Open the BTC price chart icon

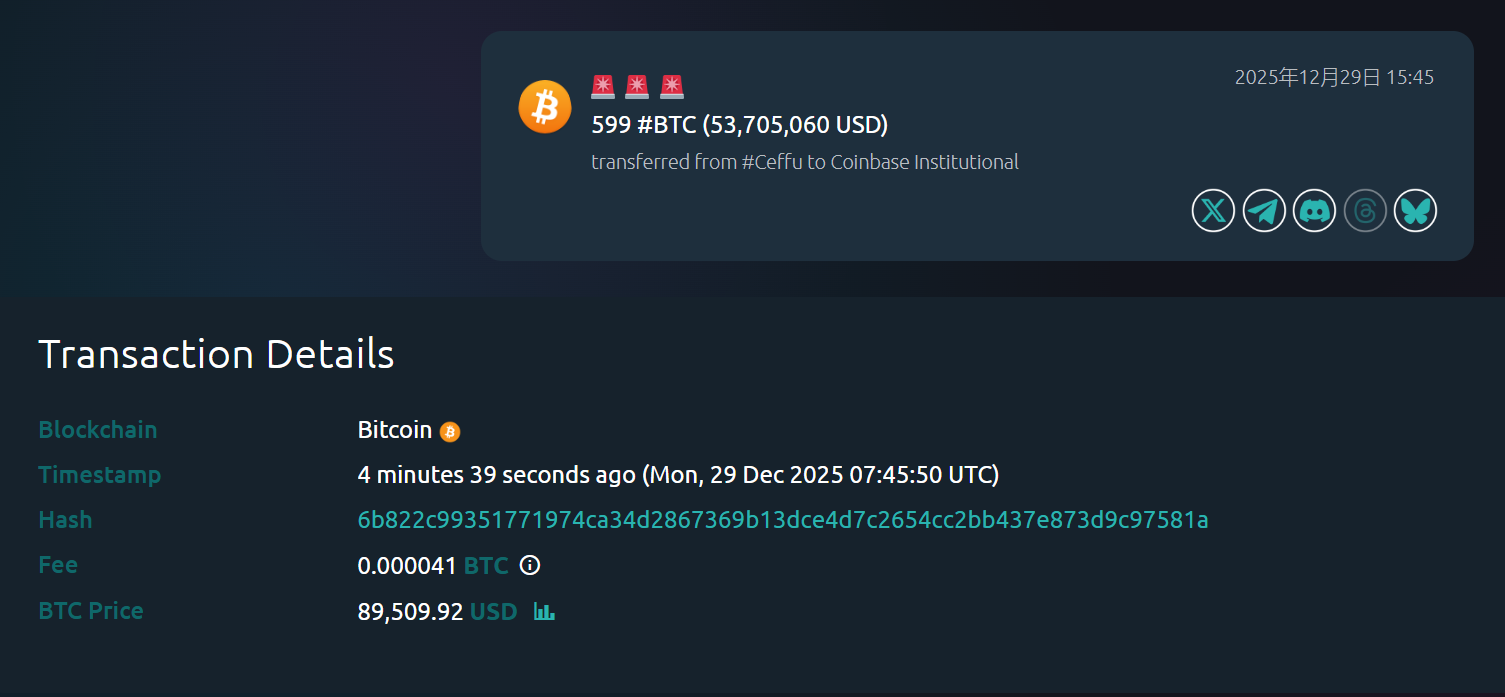coord(544,611)
